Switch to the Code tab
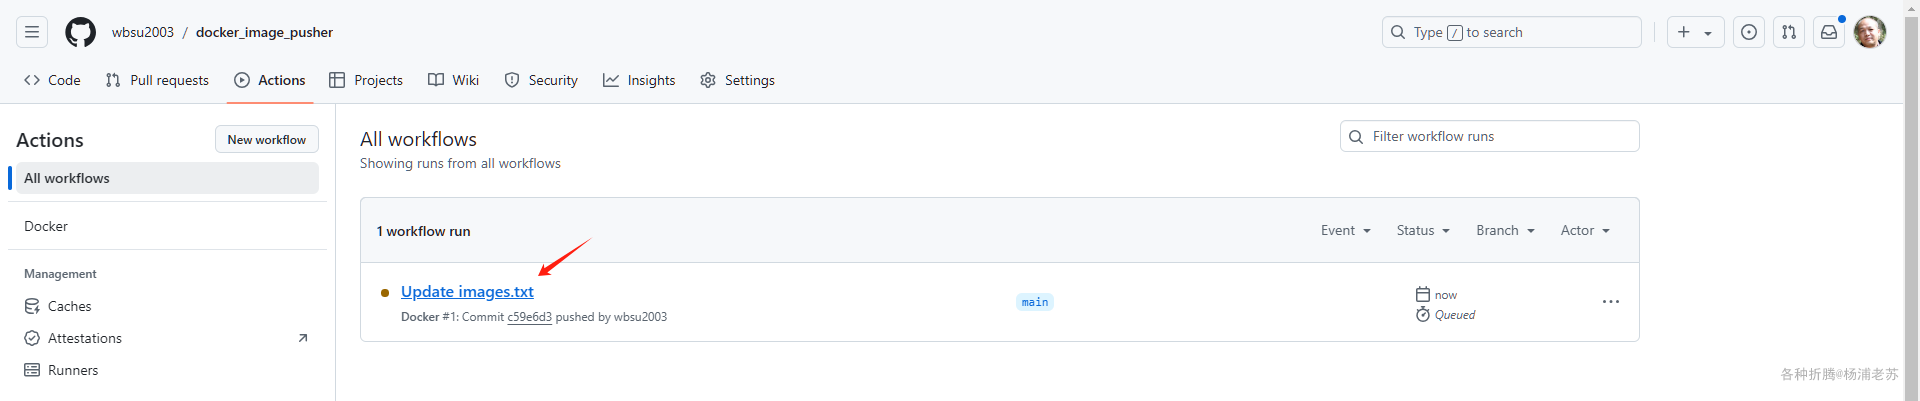 pos(52,80)
